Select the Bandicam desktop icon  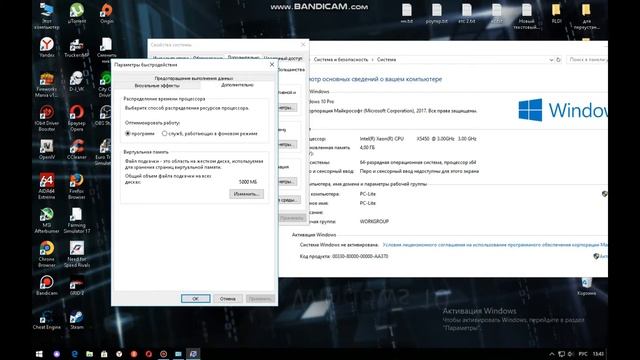point(47,285)
